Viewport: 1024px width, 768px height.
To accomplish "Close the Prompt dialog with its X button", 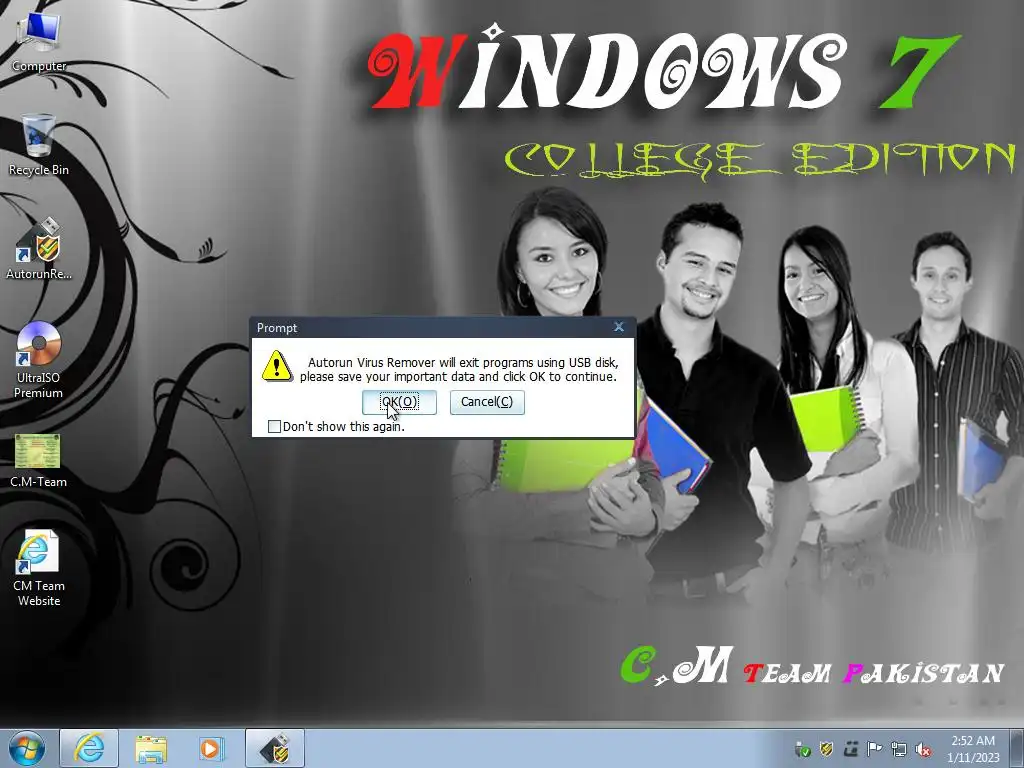I will [619, 327].
